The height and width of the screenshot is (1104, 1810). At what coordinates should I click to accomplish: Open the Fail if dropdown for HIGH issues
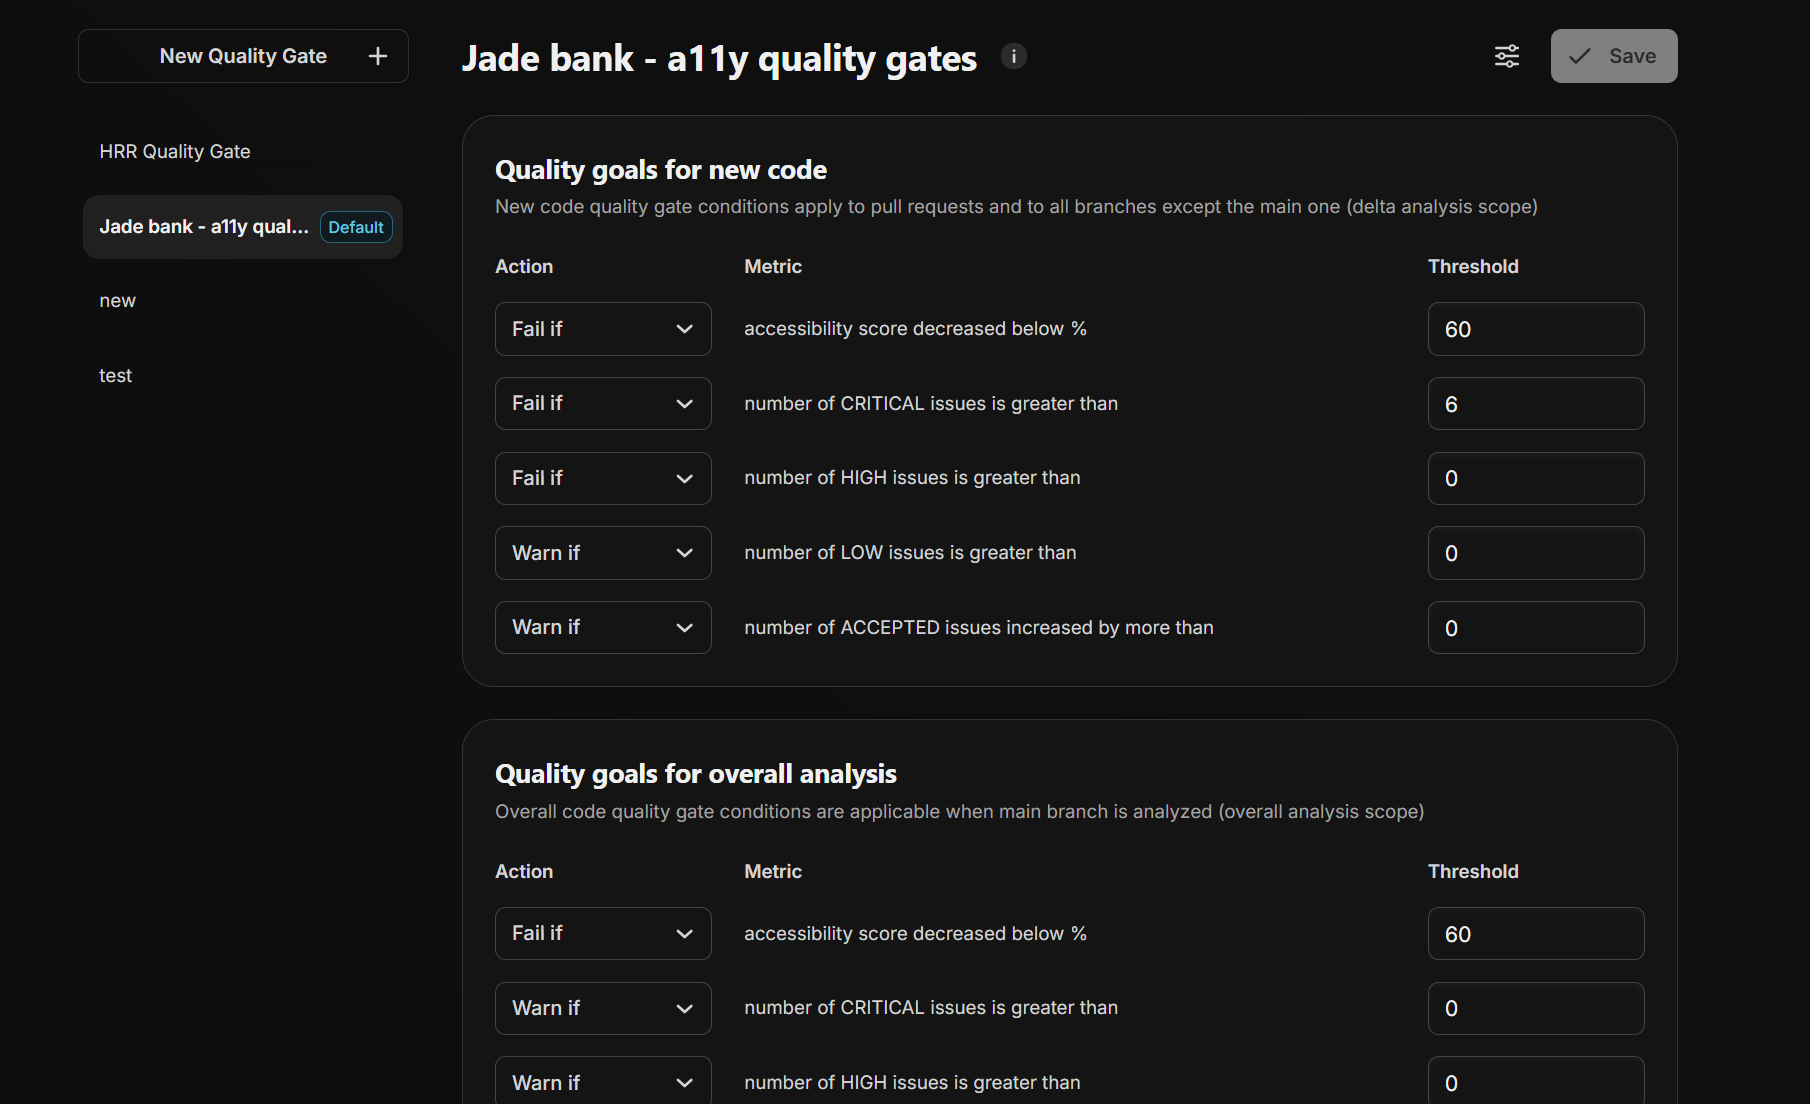602,478
